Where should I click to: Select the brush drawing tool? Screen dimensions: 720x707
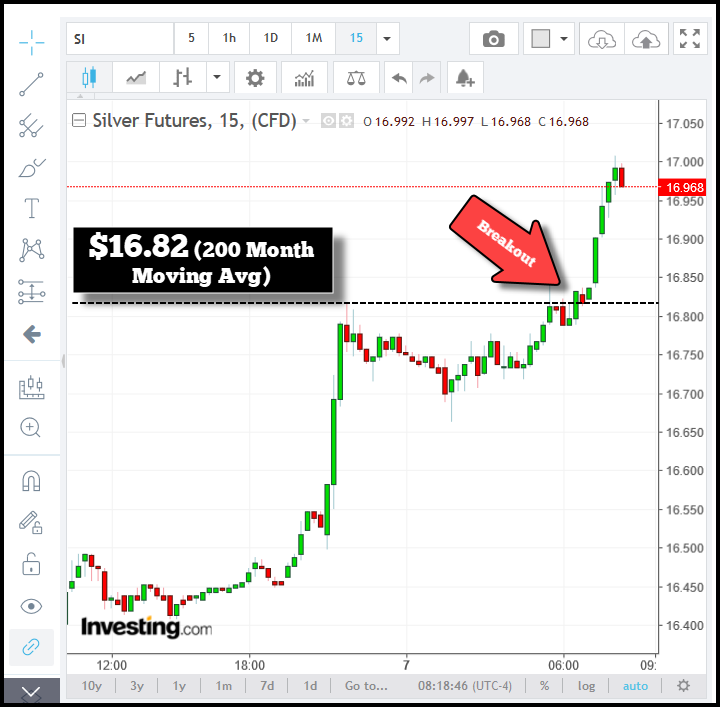point(32,168)
